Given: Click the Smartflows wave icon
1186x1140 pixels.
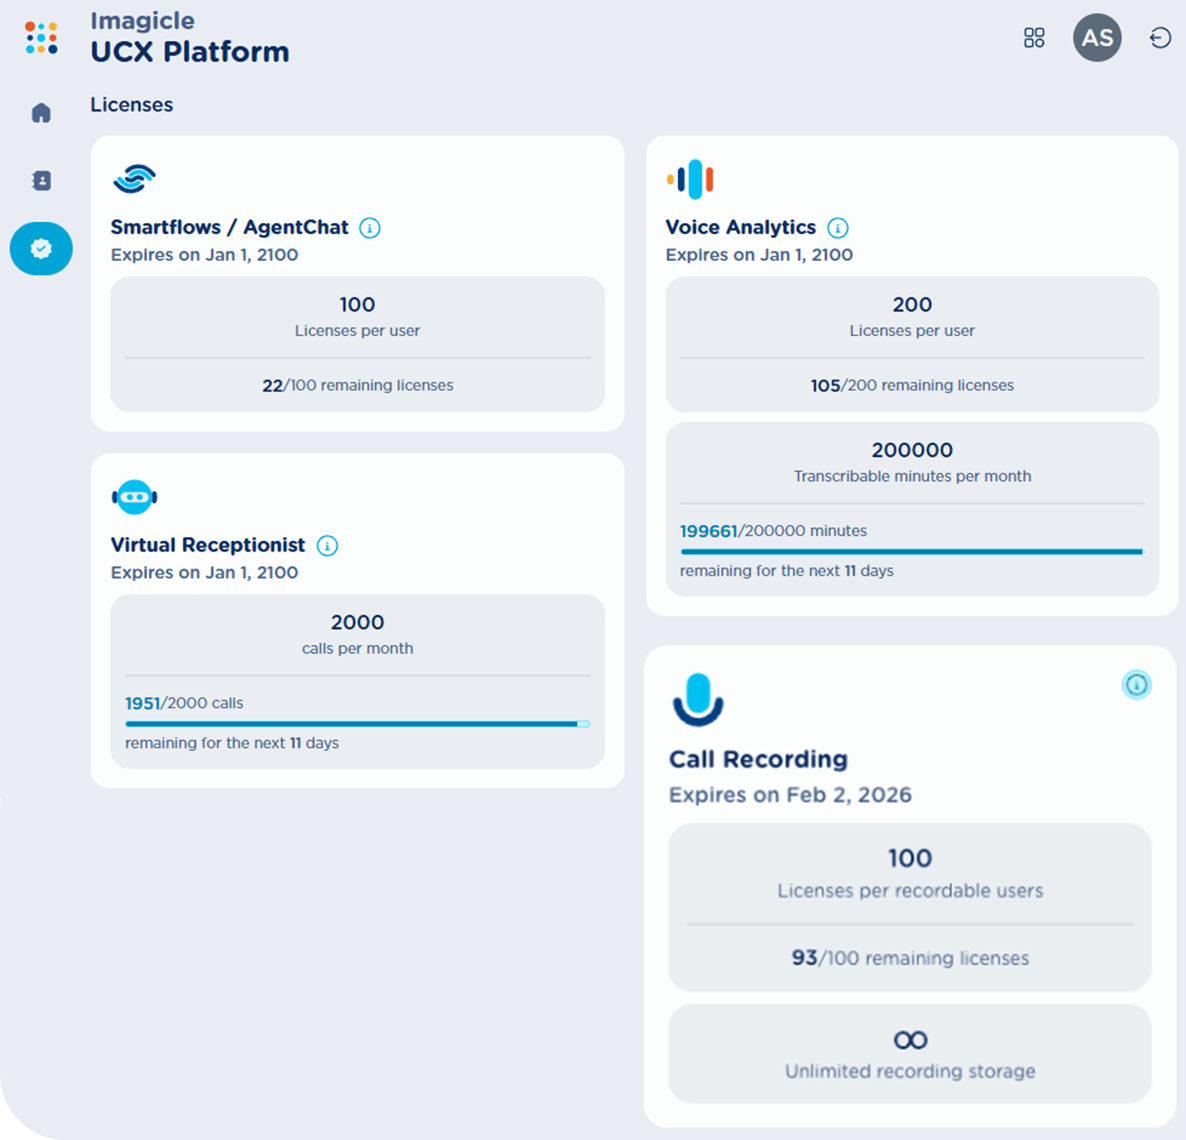Looking at the screenshot, I should point(134,179).
